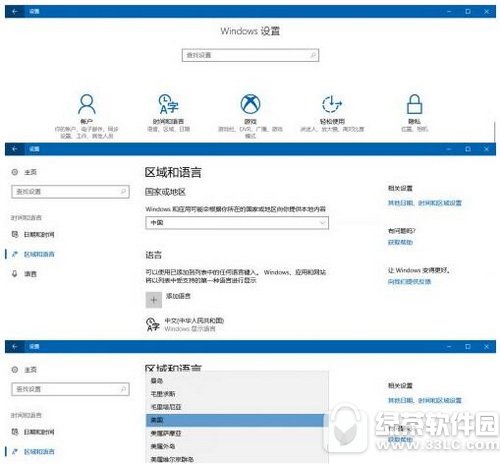
Task: Select 日期和时间 in the sidebar of the window with the open country list
Action: click(33, 432)
